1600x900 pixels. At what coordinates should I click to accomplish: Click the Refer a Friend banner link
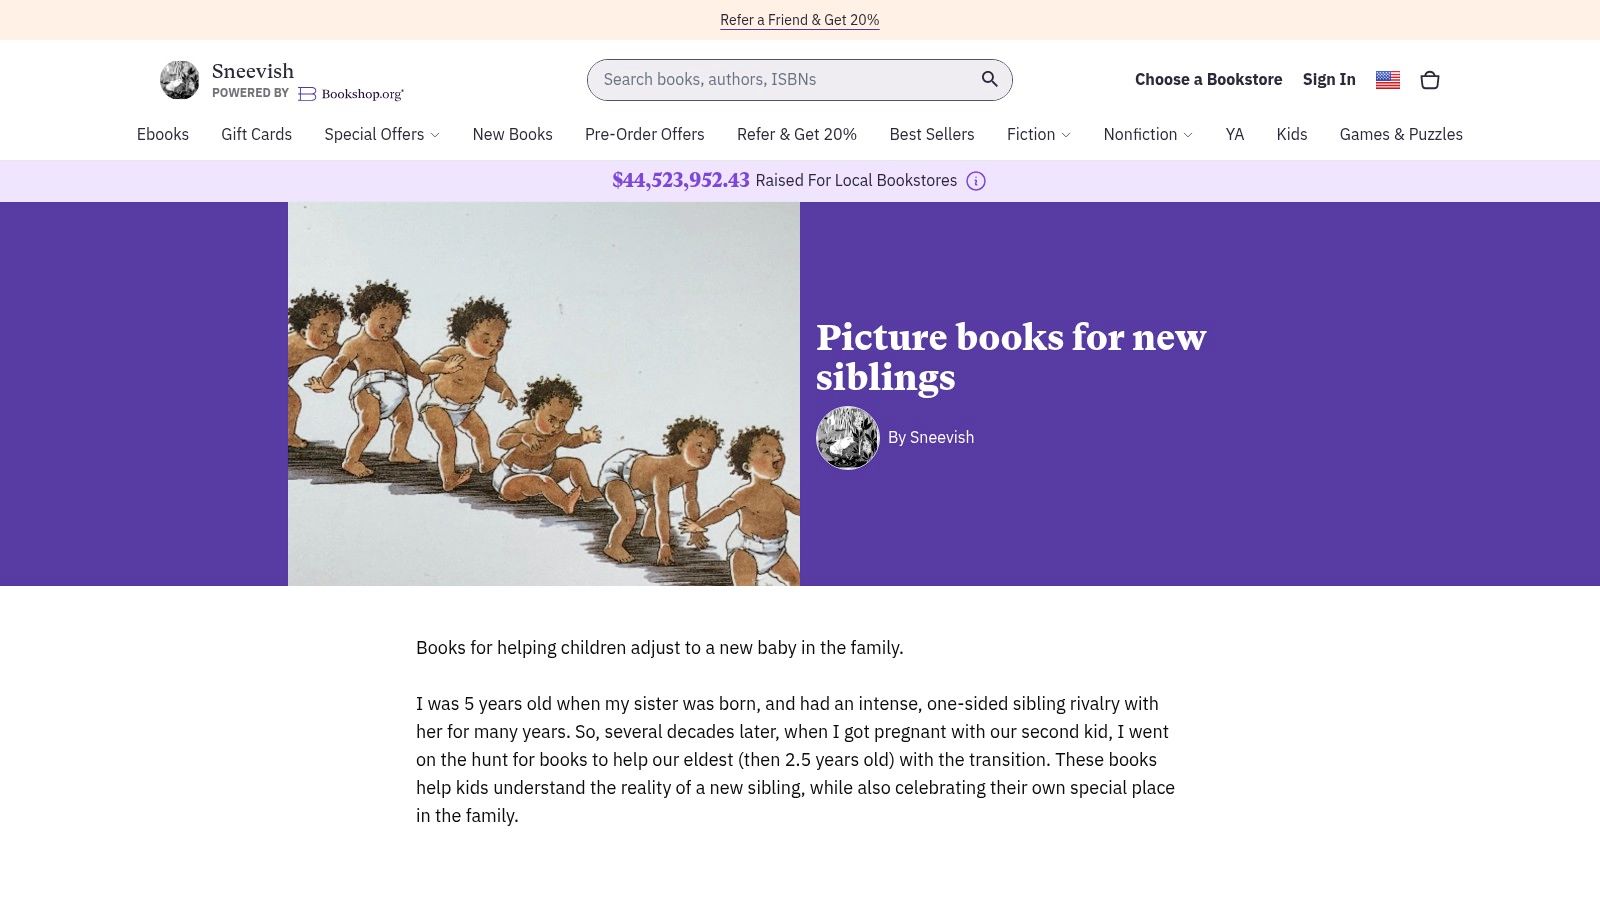799,19
